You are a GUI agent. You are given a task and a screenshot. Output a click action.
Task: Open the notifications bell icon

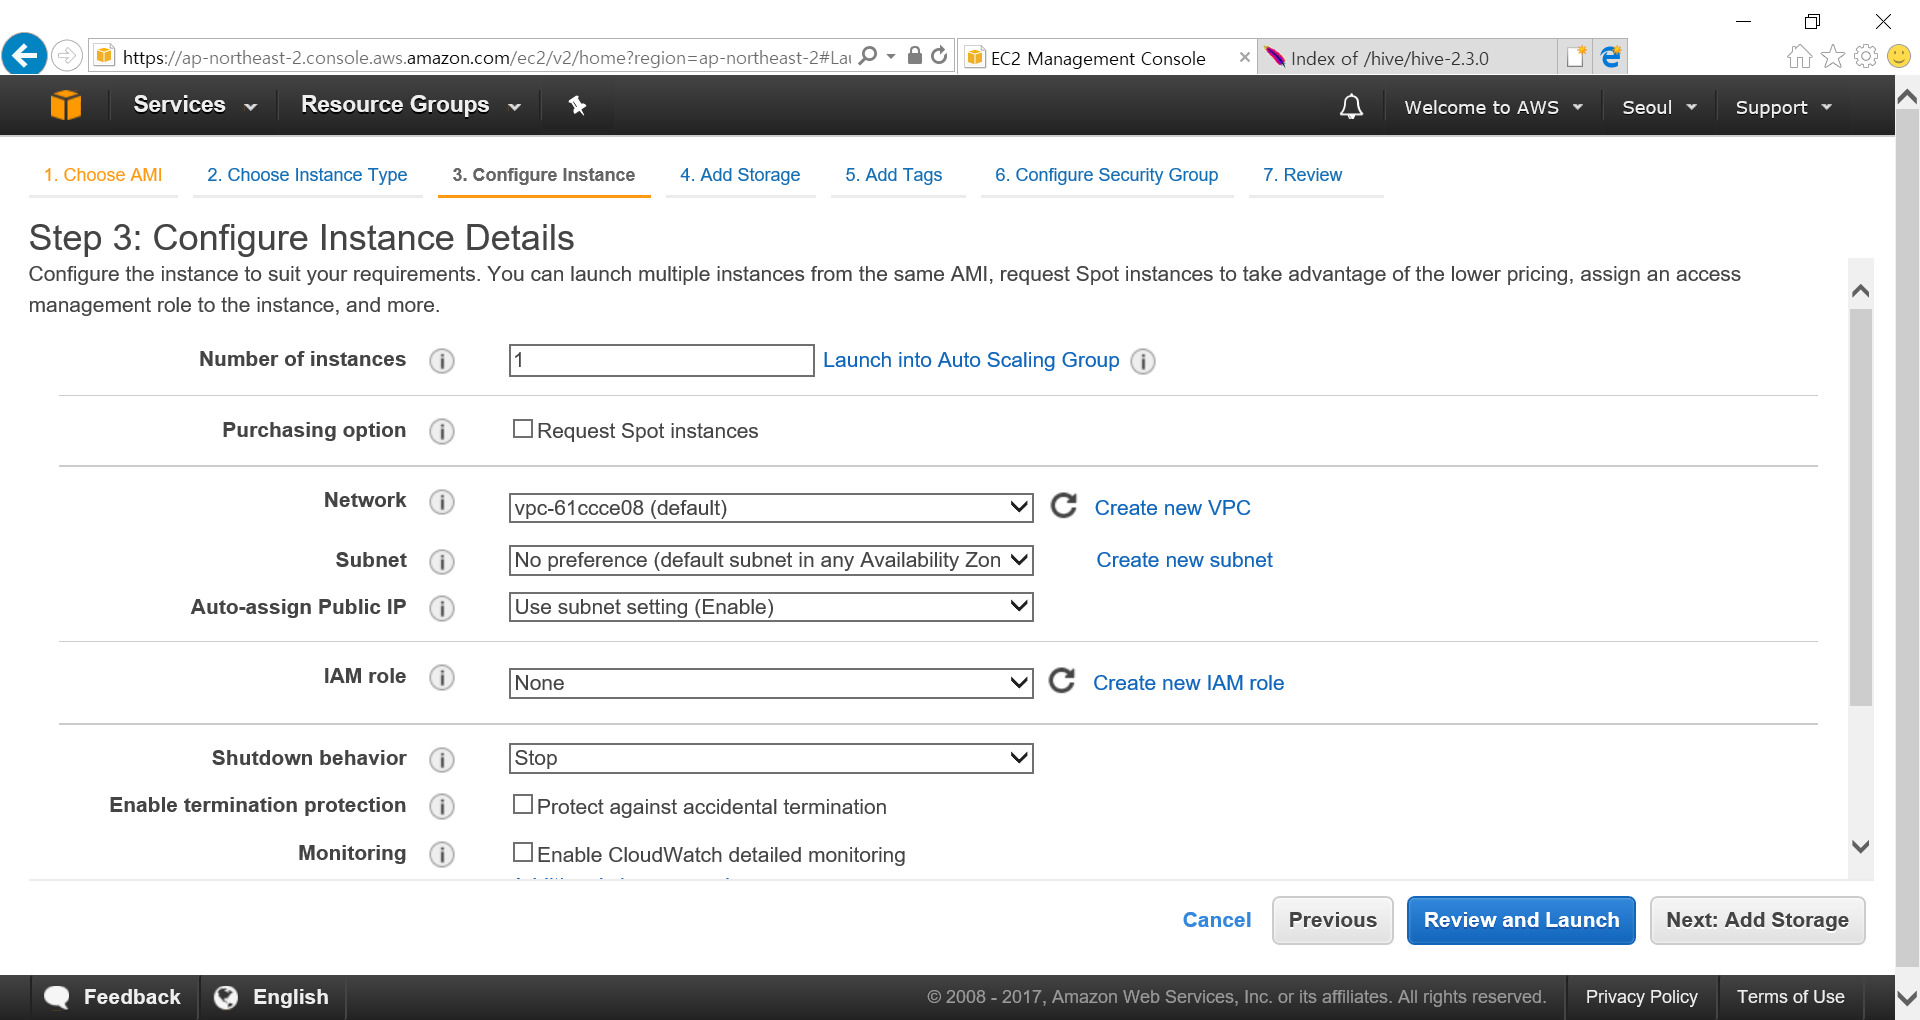(1351, 106)
